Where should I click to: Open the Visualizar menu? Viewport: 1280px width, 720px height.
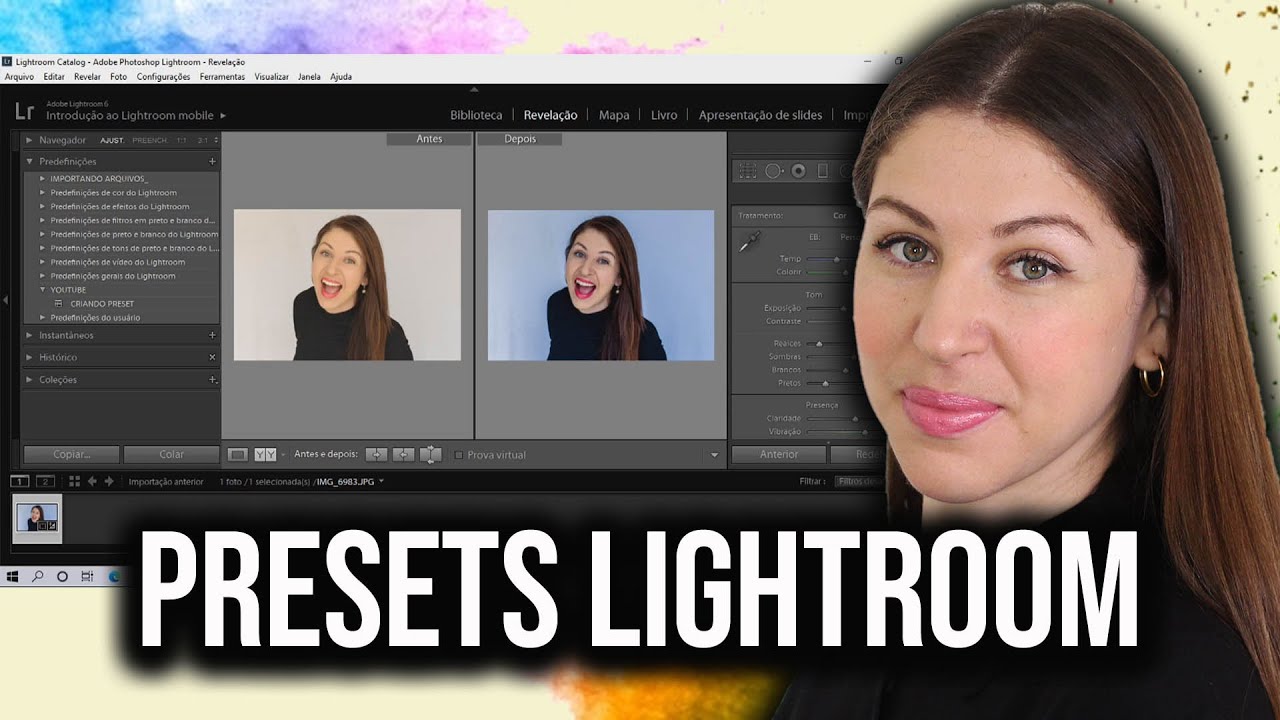tap(271, 77)
